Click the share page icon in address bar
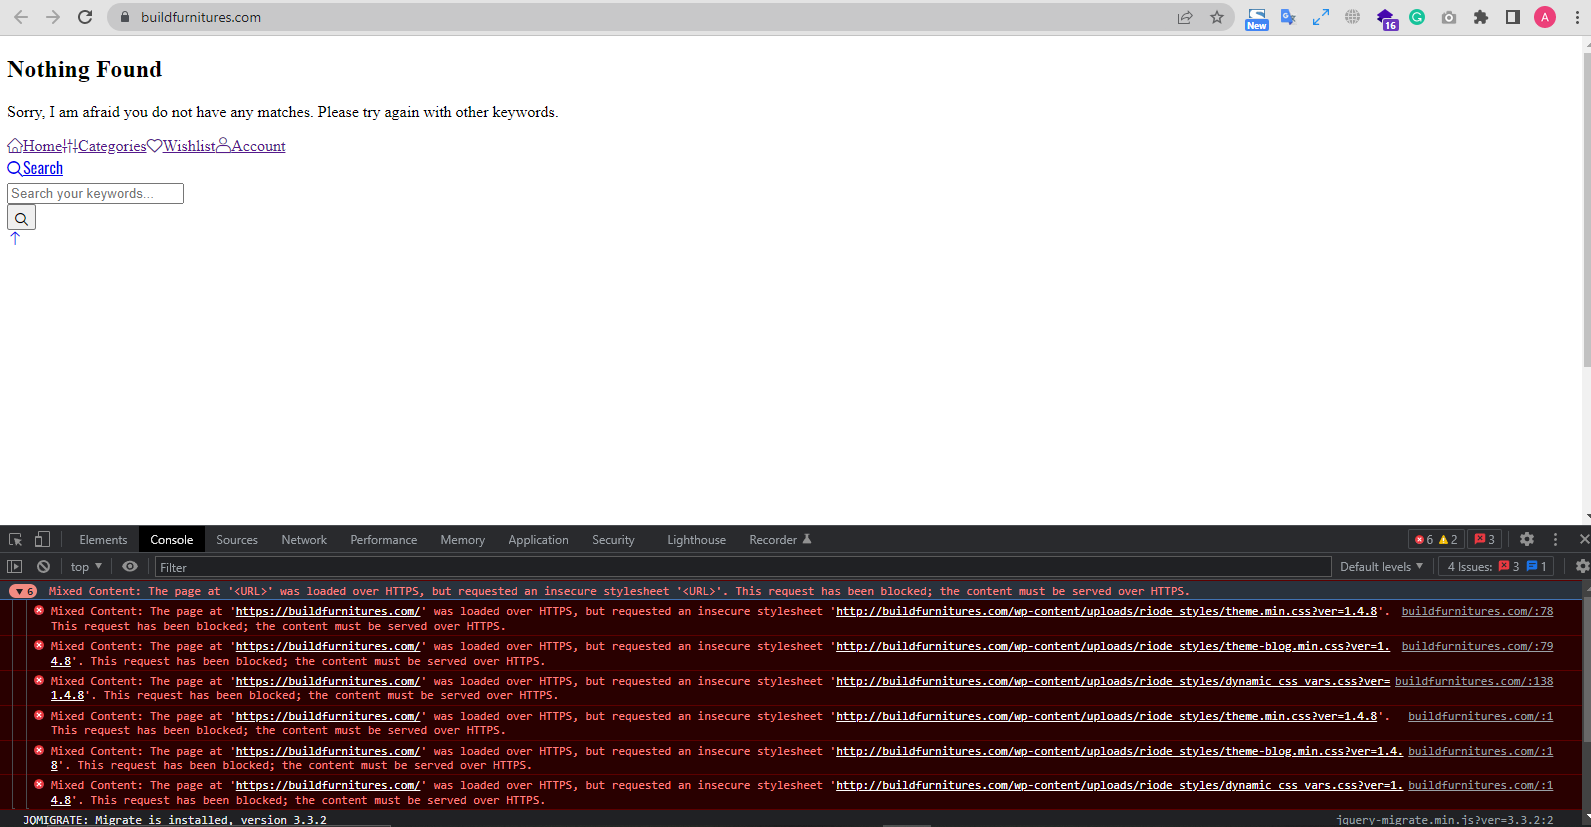The width and height of the screenshot is (1591, 827). [1185, 17]
